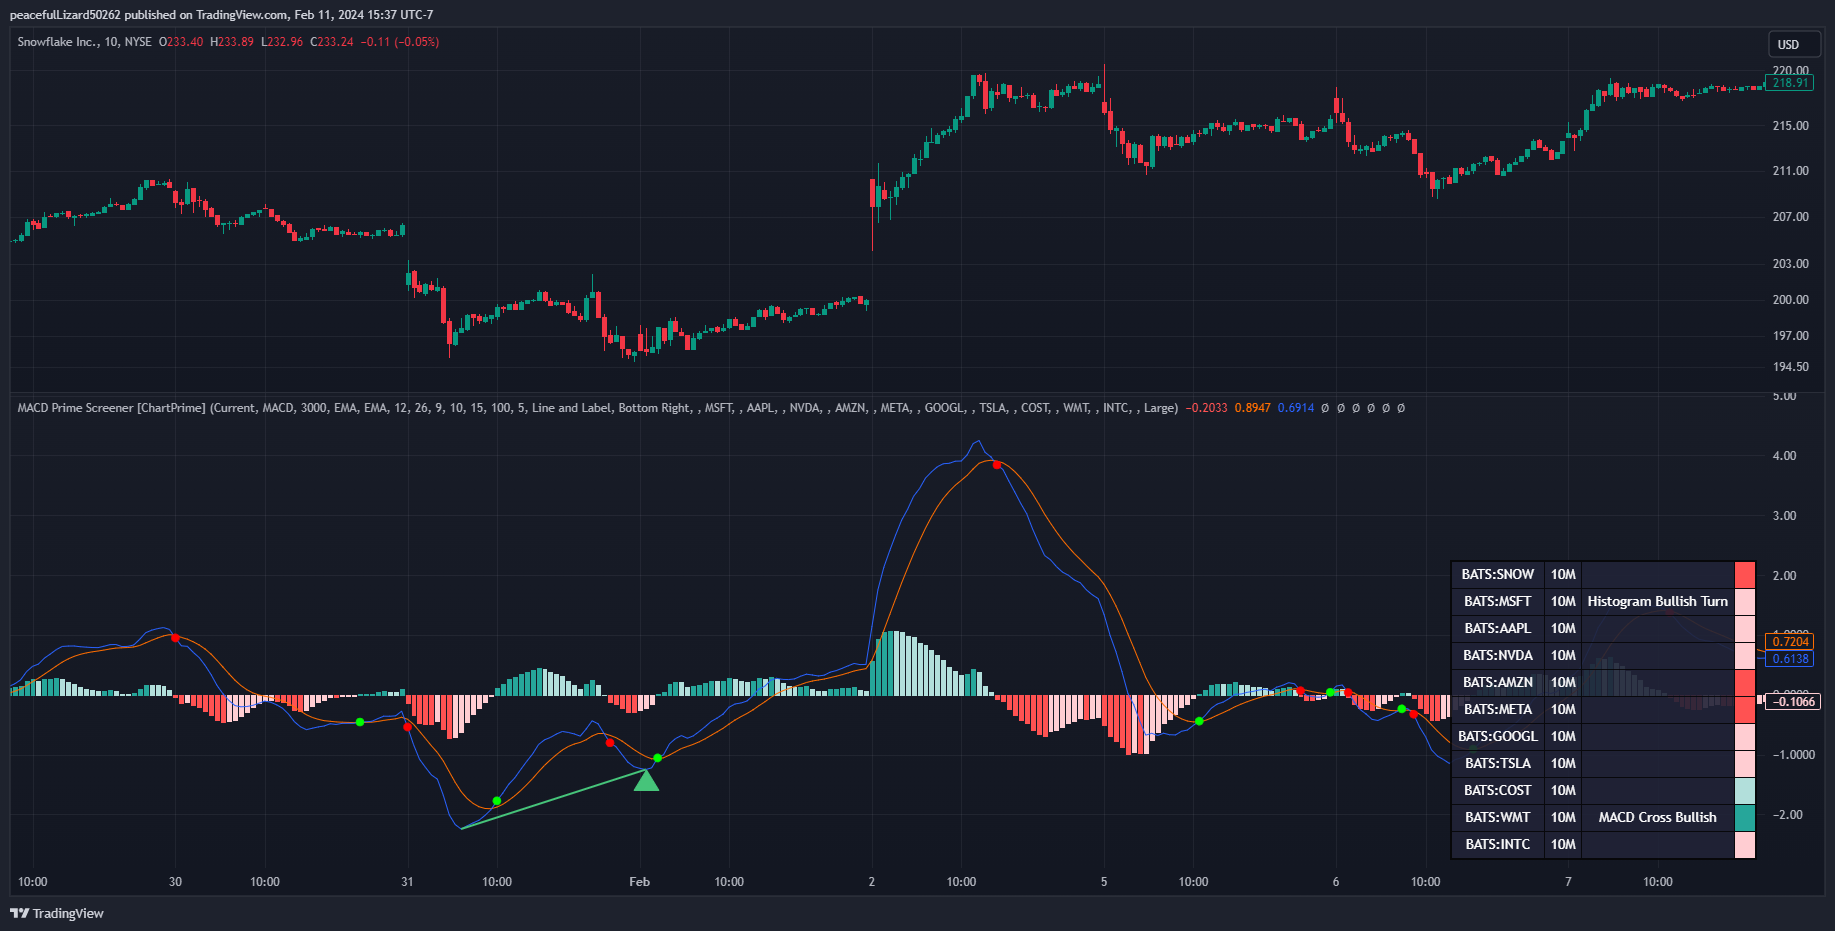The height and width of the screenshot is (931, 1835).
Task: Click the blue 0.6914 indicator legend value
Action: click(1296, 408)
